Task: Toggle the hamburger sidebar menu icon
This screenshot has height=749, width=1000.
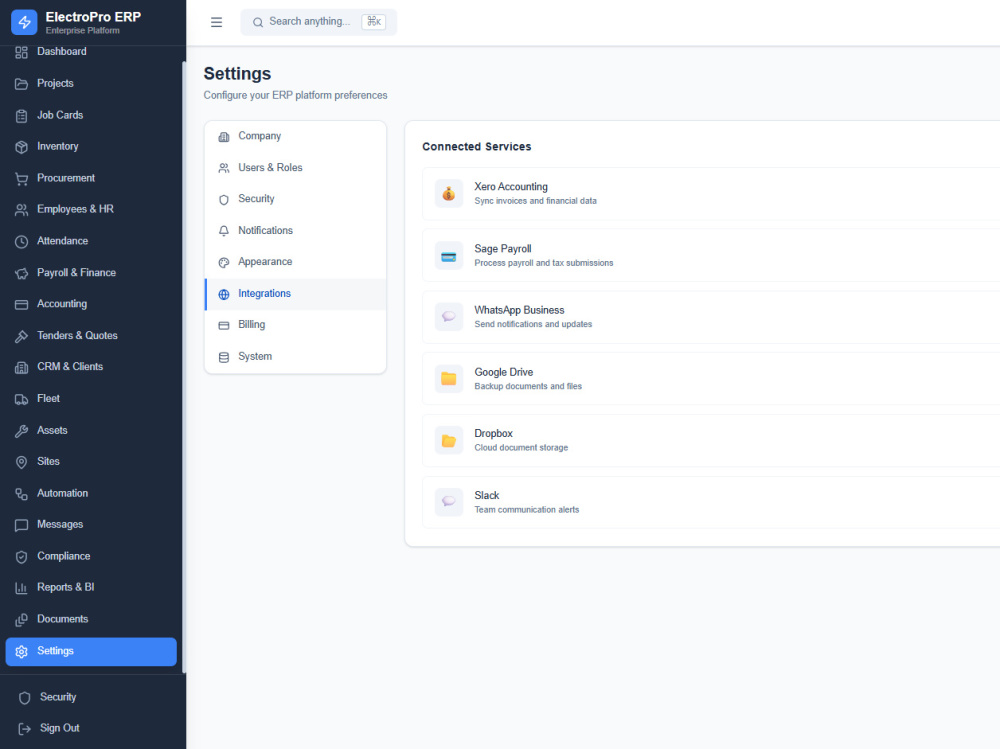Action: click(217, 22)
